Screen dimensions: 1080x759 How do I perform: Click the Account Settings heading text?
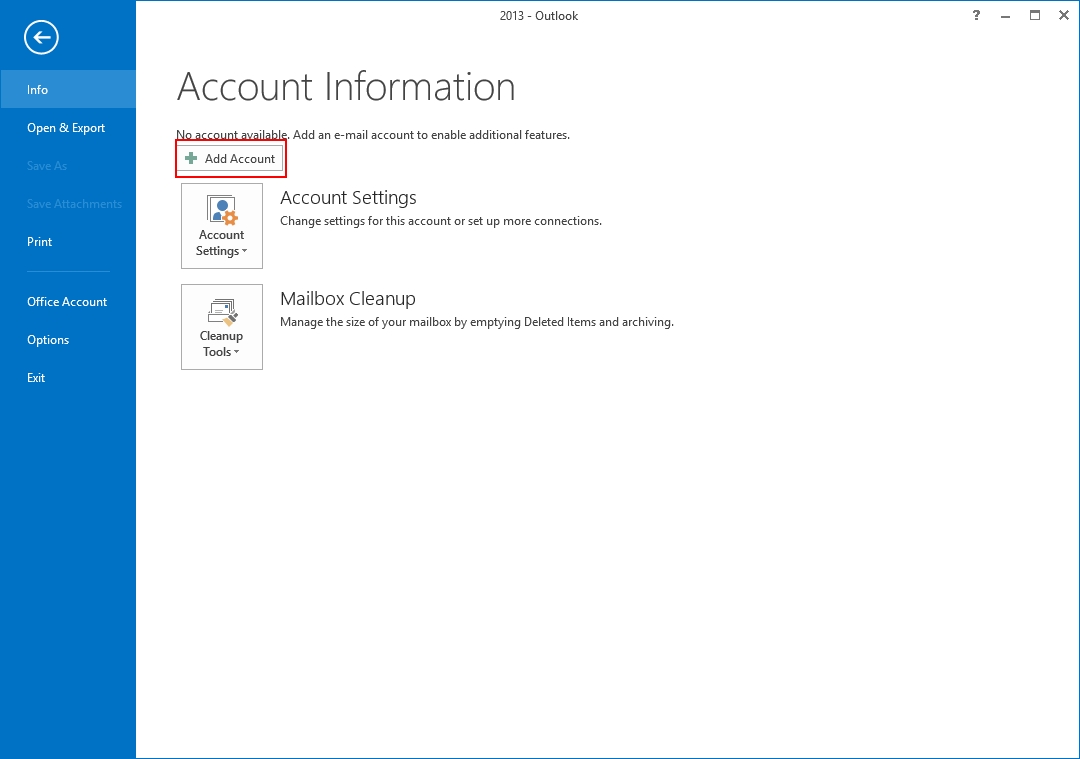click(348, 197)
